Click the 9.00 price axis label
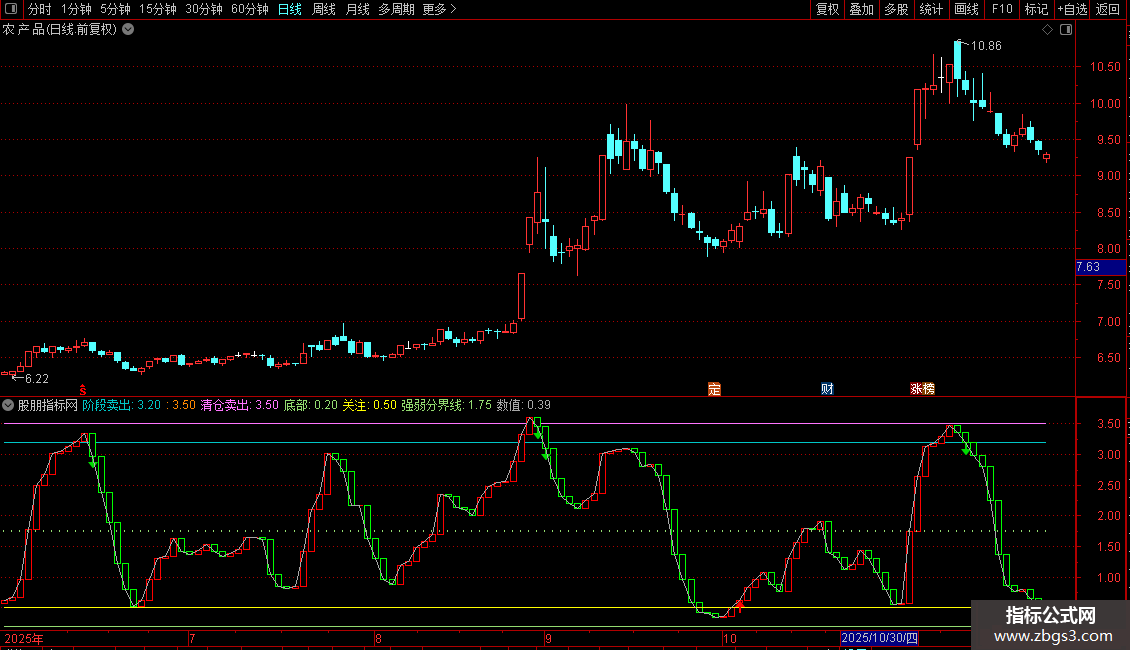 coord(1108,176)
